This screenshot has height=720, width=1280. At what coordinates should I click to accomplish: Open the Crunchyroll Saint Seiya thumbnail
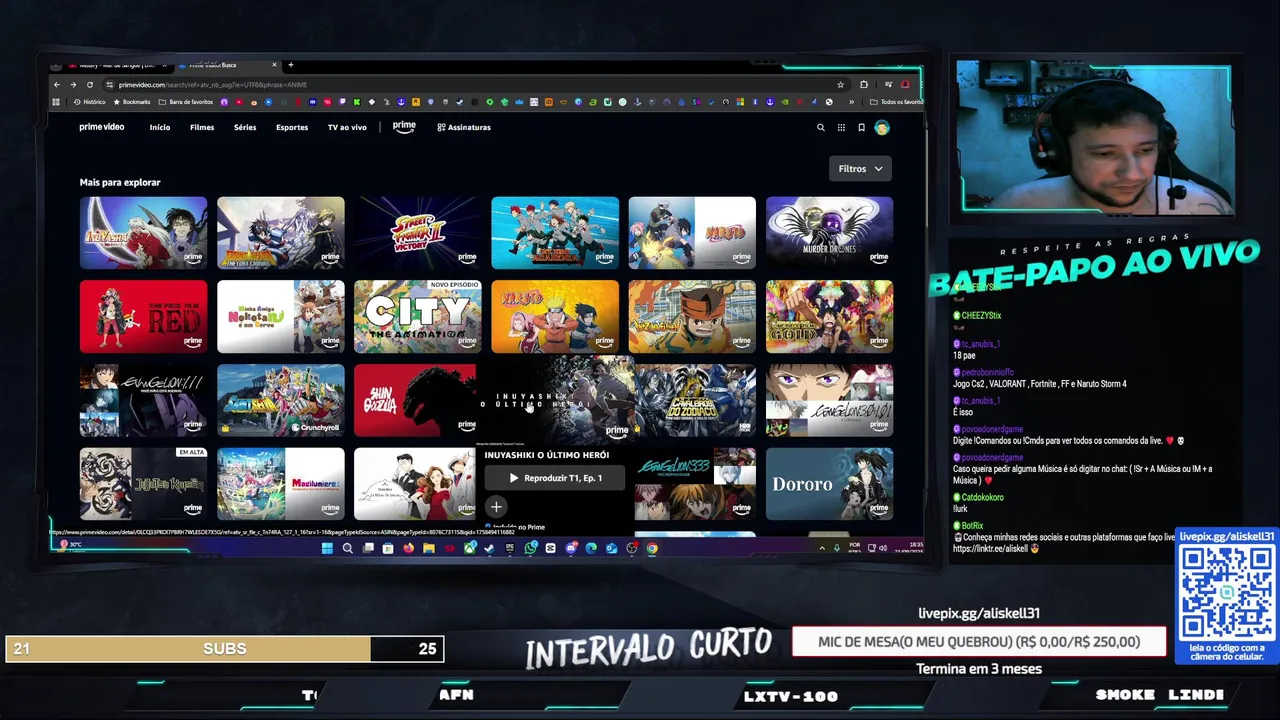tap(281, 400)
